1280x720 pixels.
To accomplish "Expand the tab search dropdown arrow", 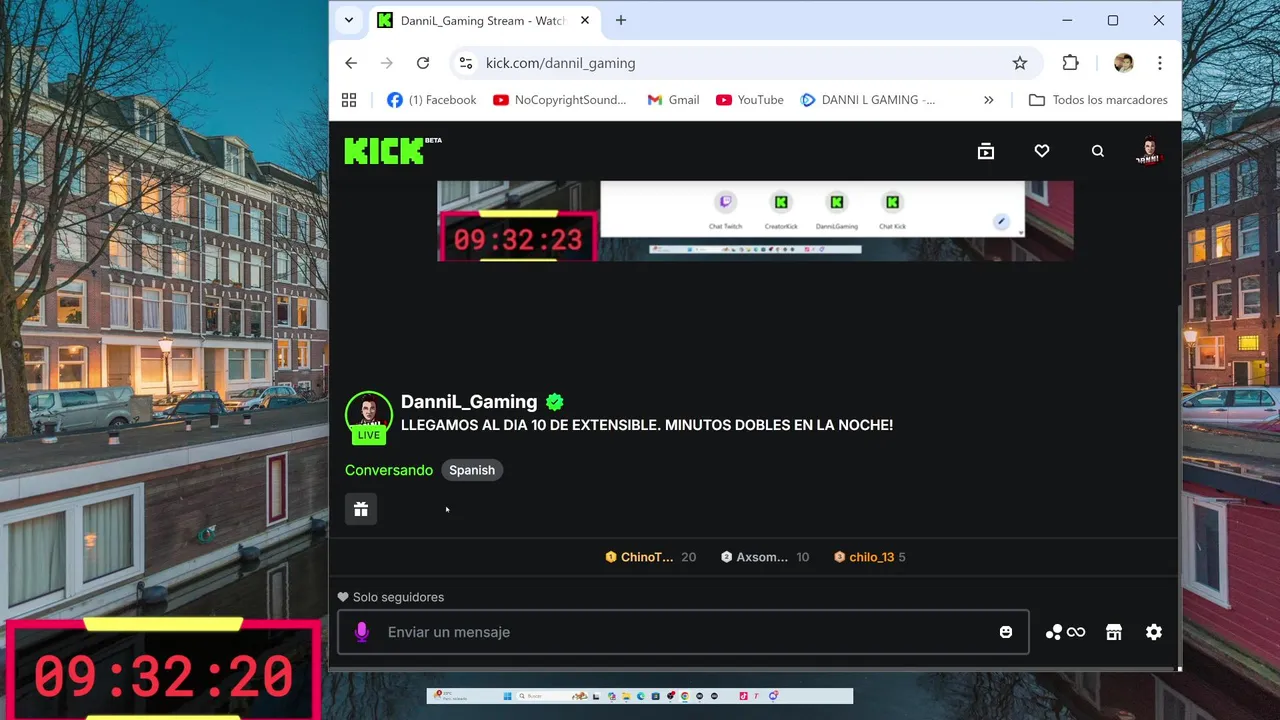I will pos(349,20).
